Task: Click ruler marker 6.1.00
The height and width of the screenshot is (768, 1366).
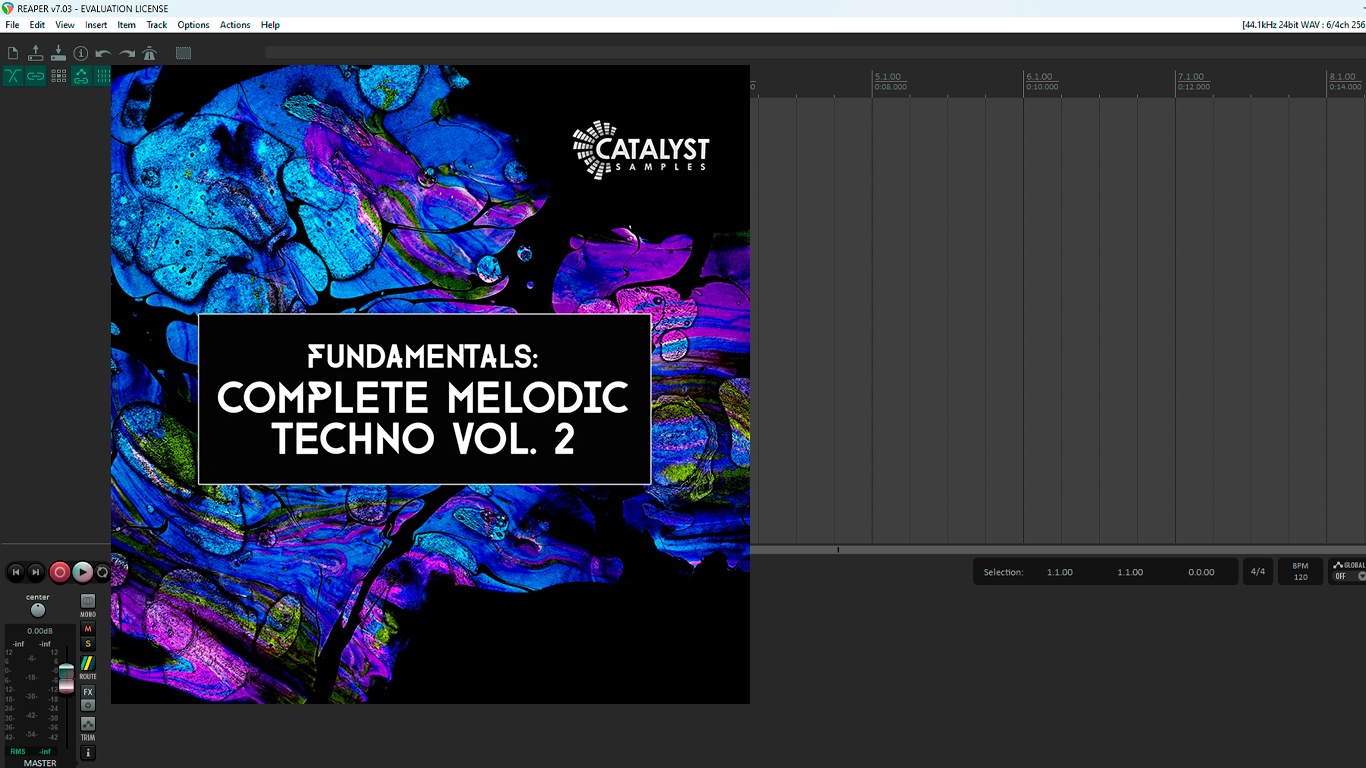Action: tap(1039, 76)
